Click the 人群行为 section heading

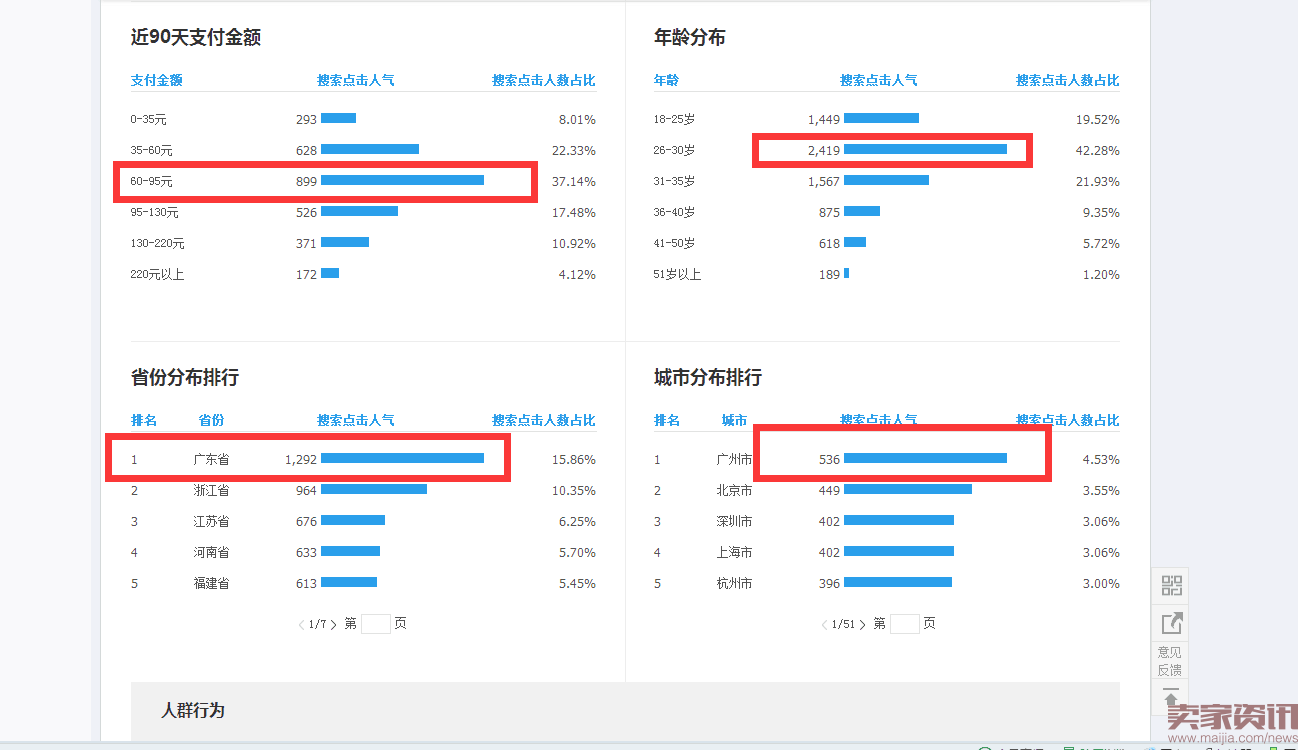pyautogui.click(x=193, y=711)
